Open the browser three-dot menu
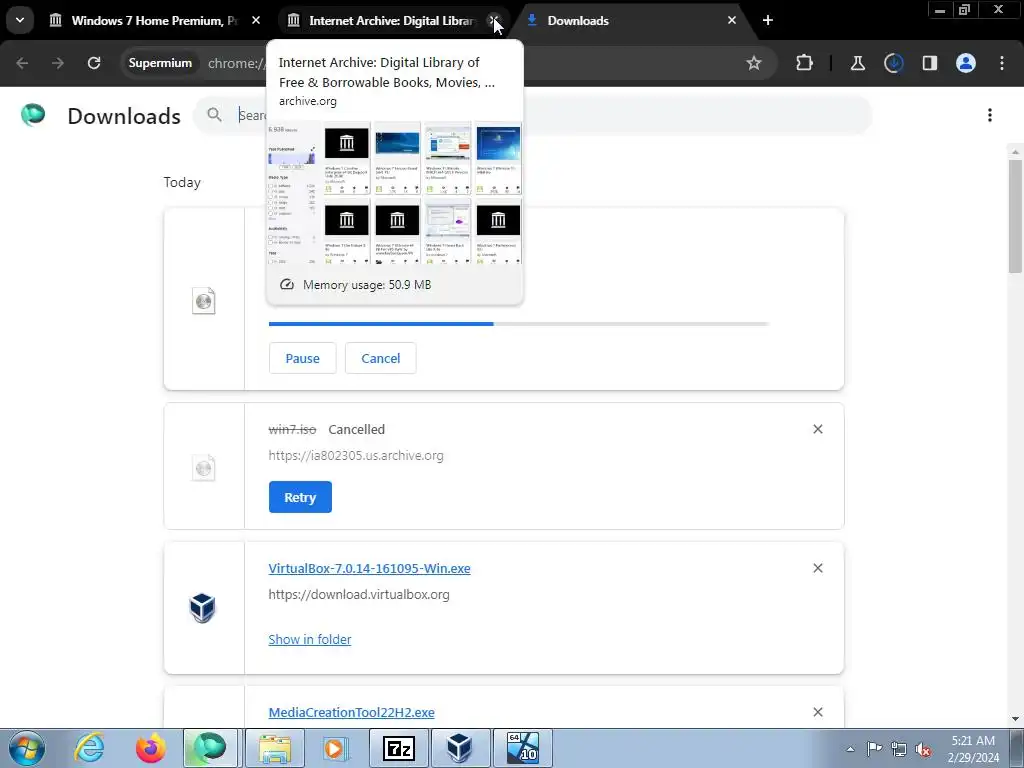 pos(1002,63)
